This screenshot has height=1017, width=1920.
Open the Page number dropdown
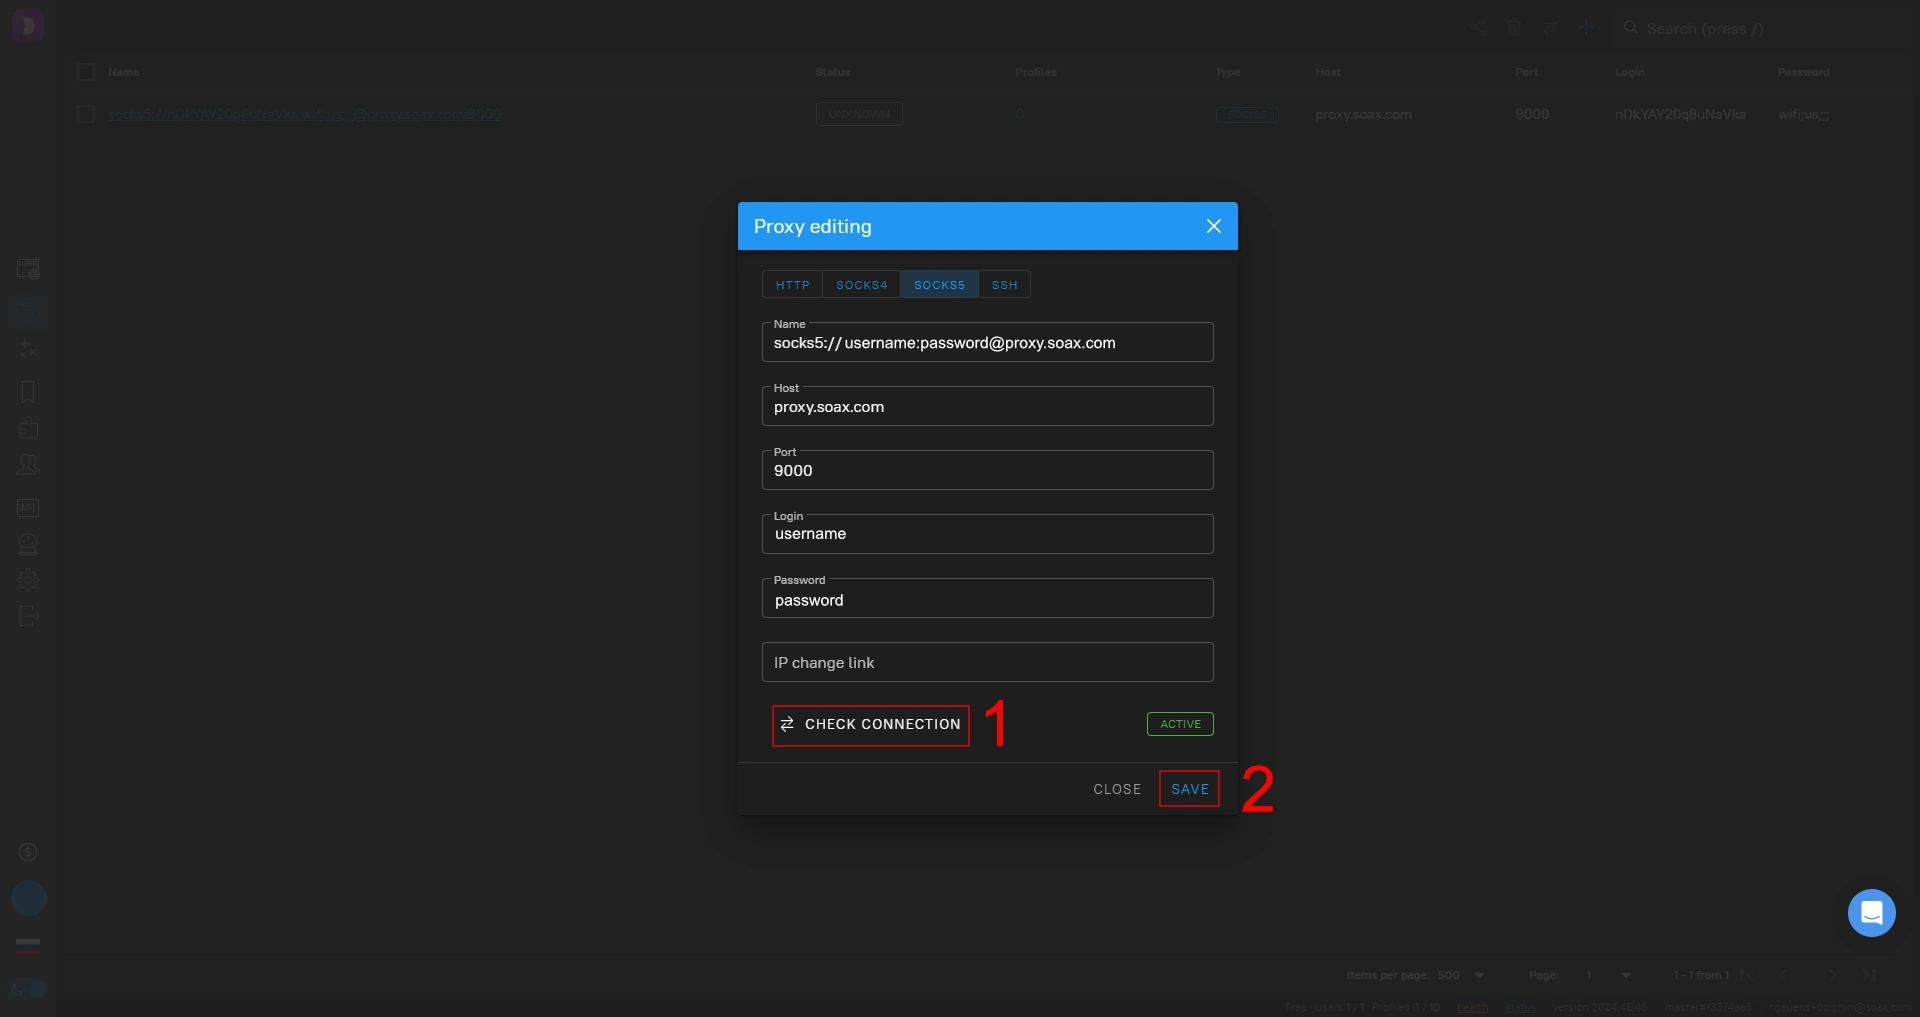point(1625,975)
